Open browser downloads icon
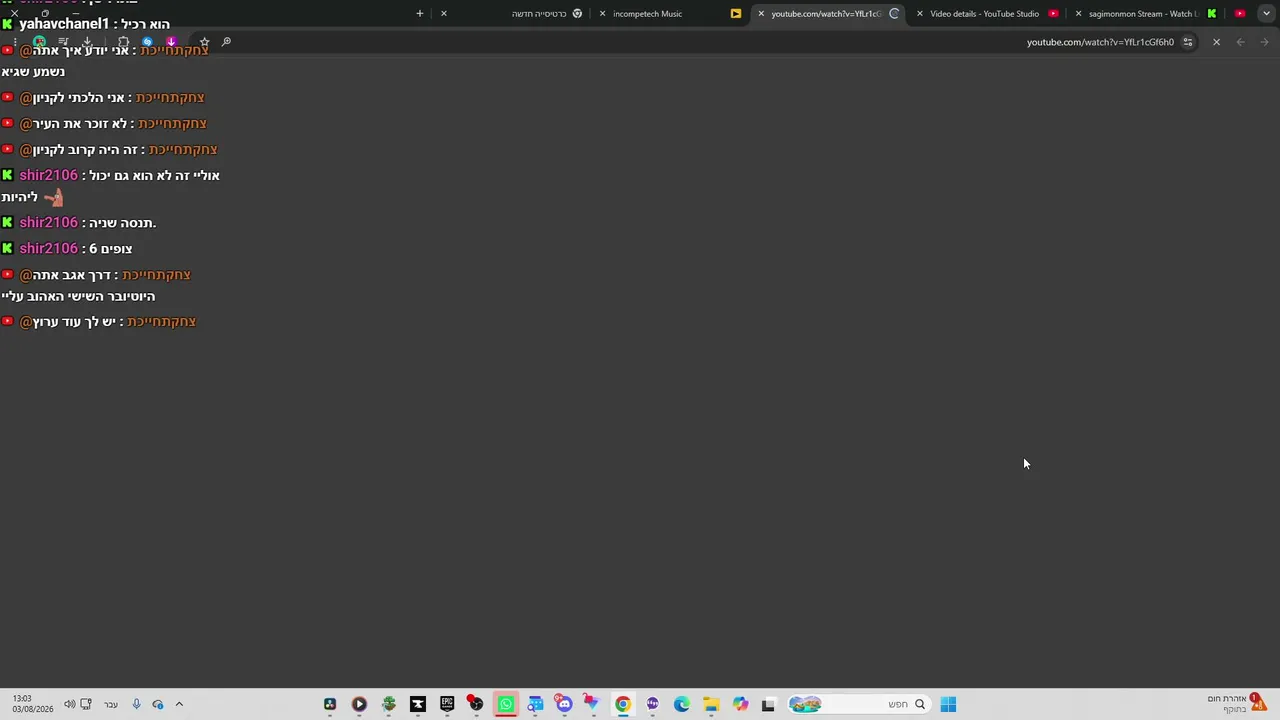The image size is (1280, 720). pyautogui.click(x=87, y=41)
